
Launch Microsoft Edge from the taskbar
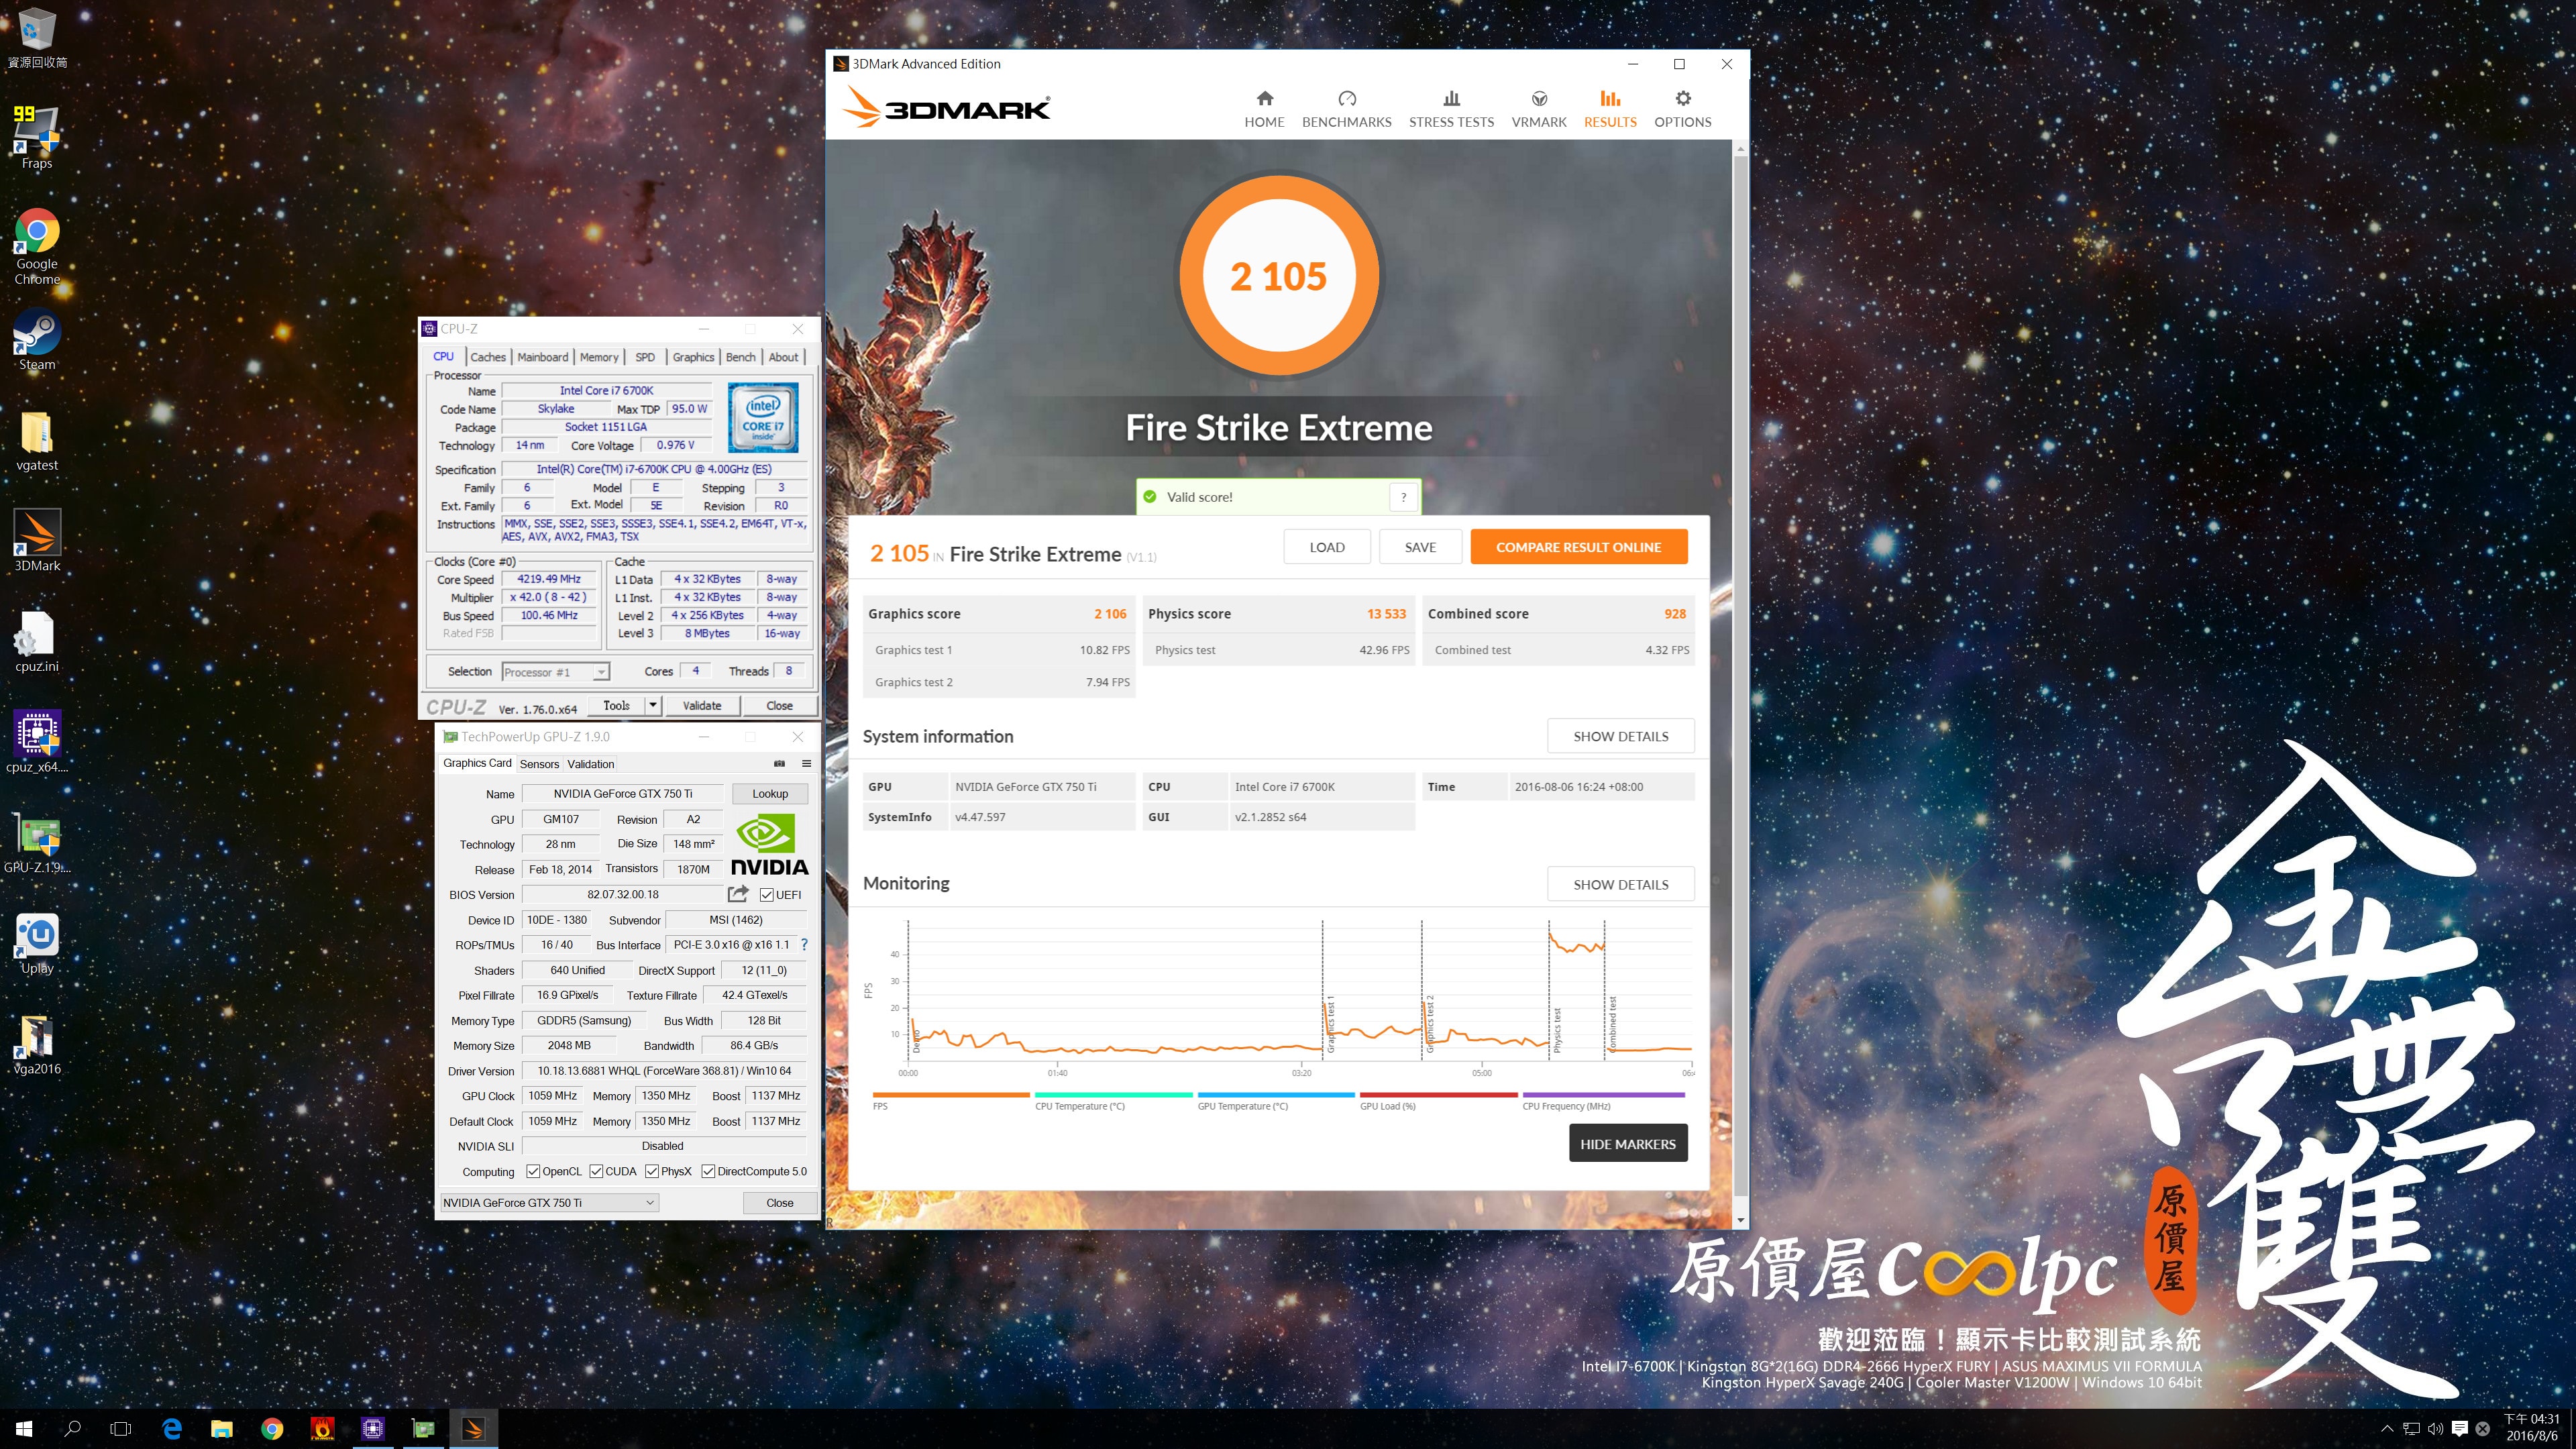pos(172,1429)
